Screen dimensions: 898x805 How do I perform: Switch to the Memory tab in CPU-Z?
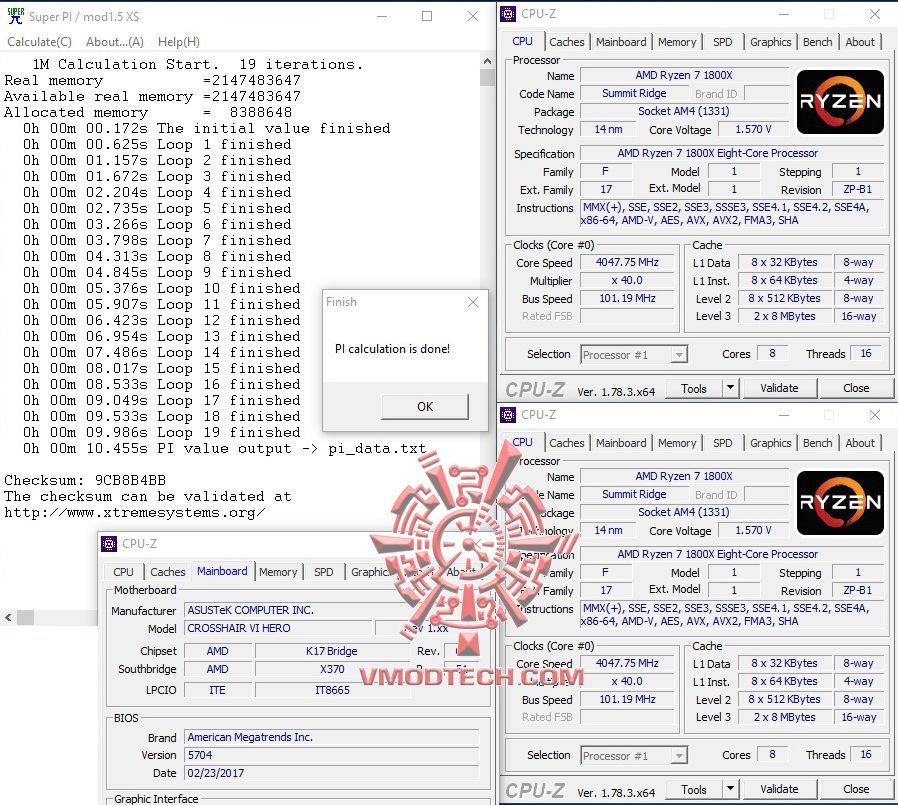677,41
